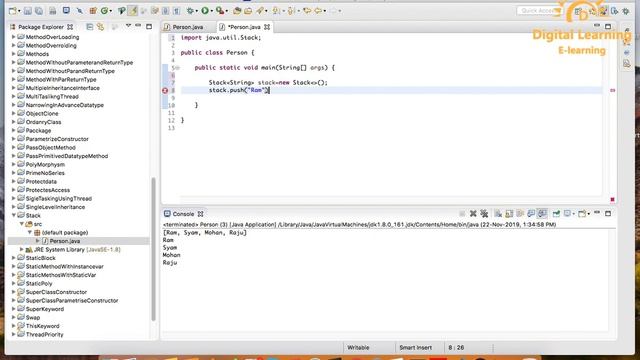Open Package Explorer view menu triangle
This screenshot has height=360, width=640.
128,26
